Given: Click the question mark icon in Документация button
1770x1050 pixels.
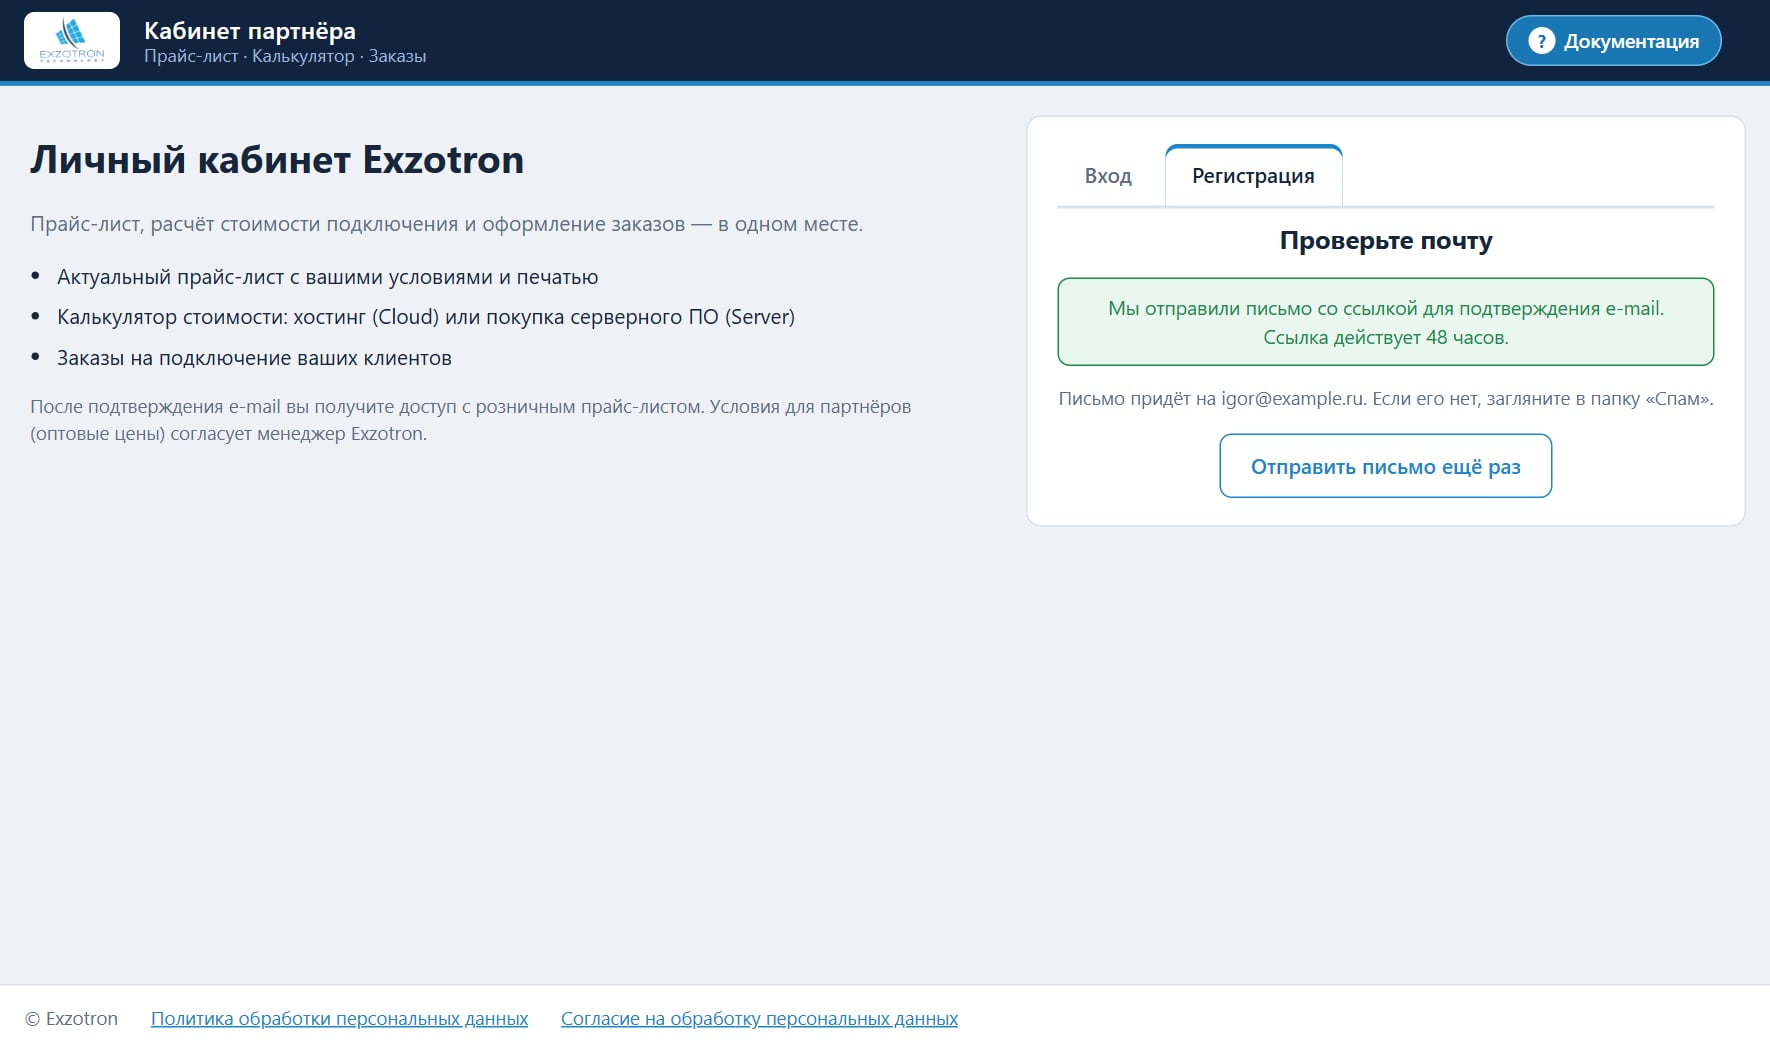Looking at the screenshot, I should 1541,41.
